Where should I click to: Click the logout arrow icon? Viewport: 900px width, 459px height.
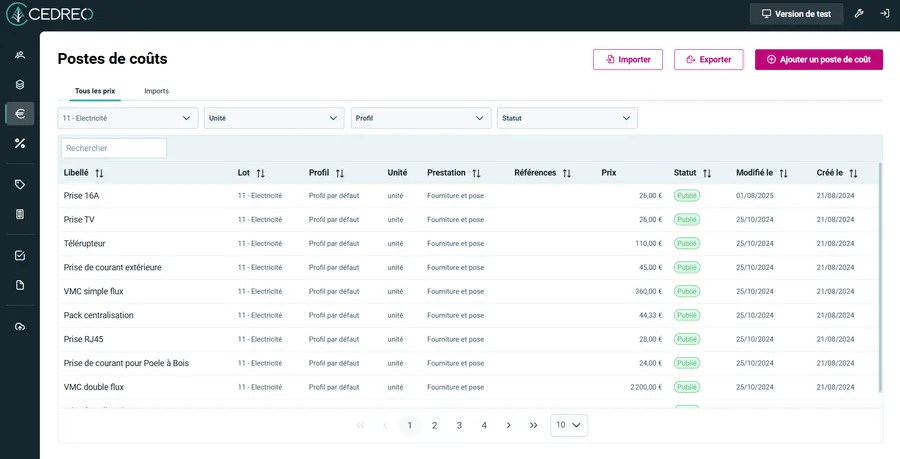pyautogui.click(x=884, y=14)
